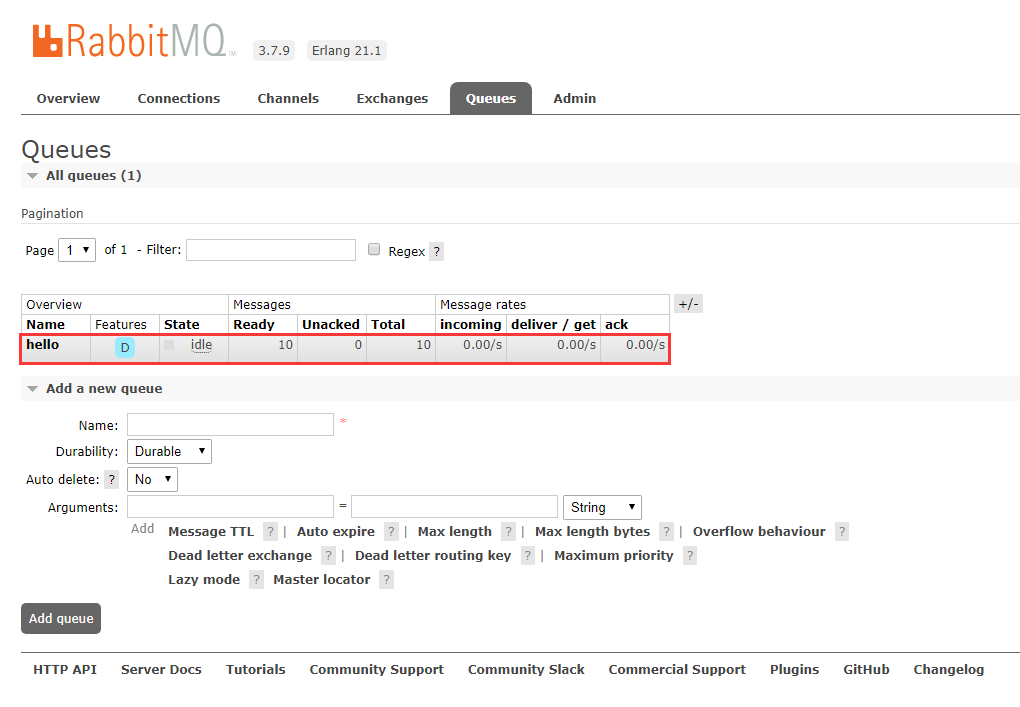
Task: Open the Community Slack footer link
Action: pyautogui.click(x=526, y=669)
